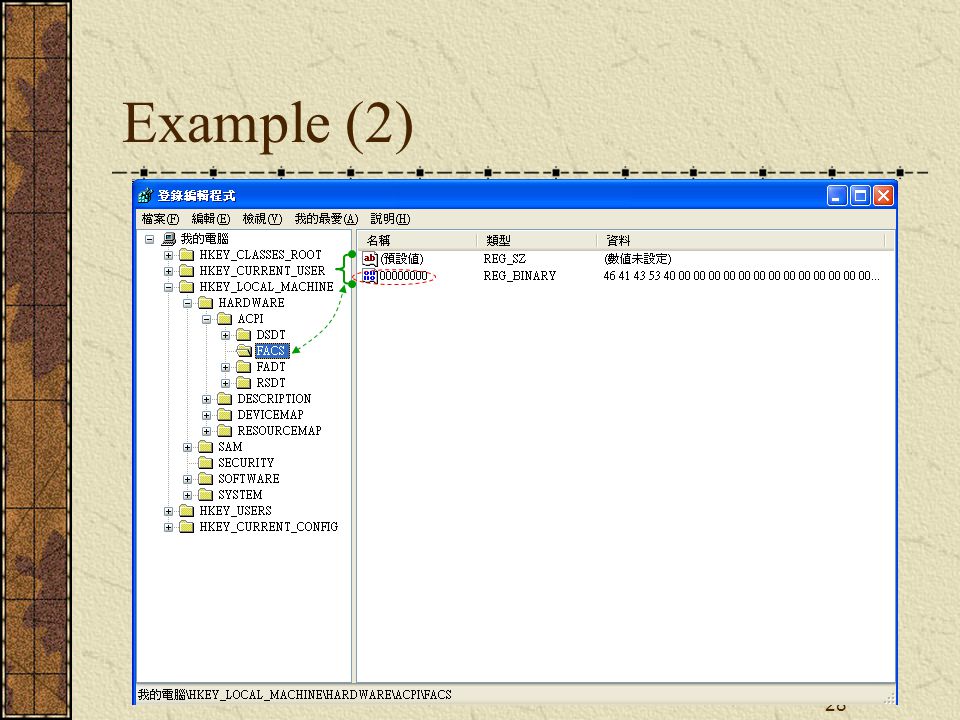Expand the DSDT node
The height and width of the screenshot is (720, 960).
(x=225, y=335)
